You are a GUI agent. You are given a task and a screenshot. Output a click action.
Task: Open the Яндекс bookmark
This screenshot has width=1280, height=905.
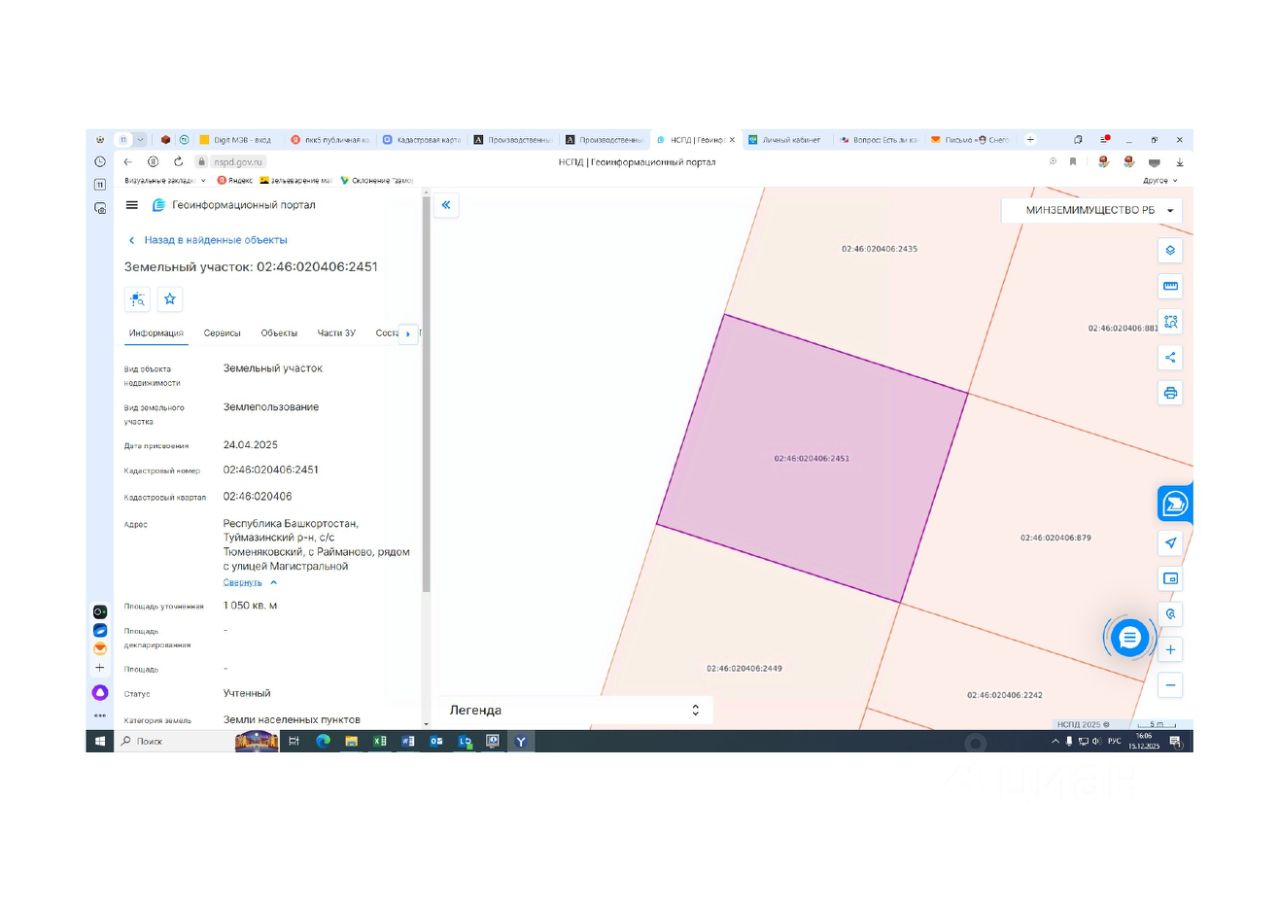235,180
